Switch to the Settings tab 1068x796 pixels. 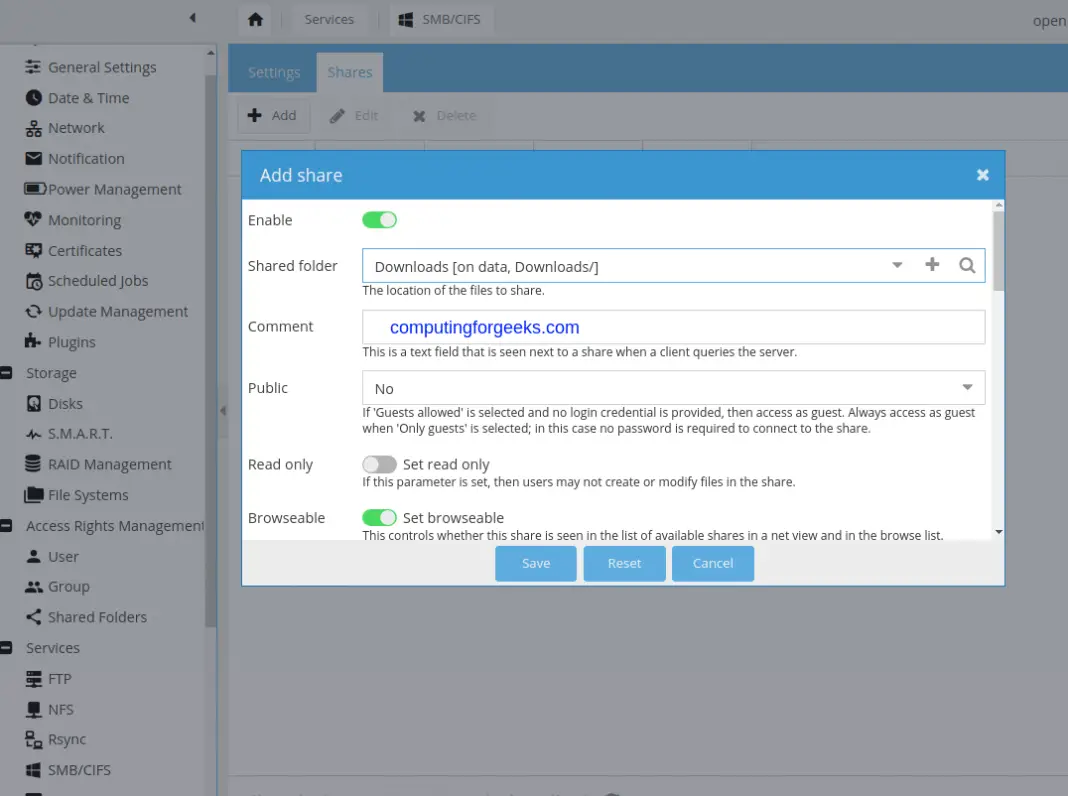[274, 72]
